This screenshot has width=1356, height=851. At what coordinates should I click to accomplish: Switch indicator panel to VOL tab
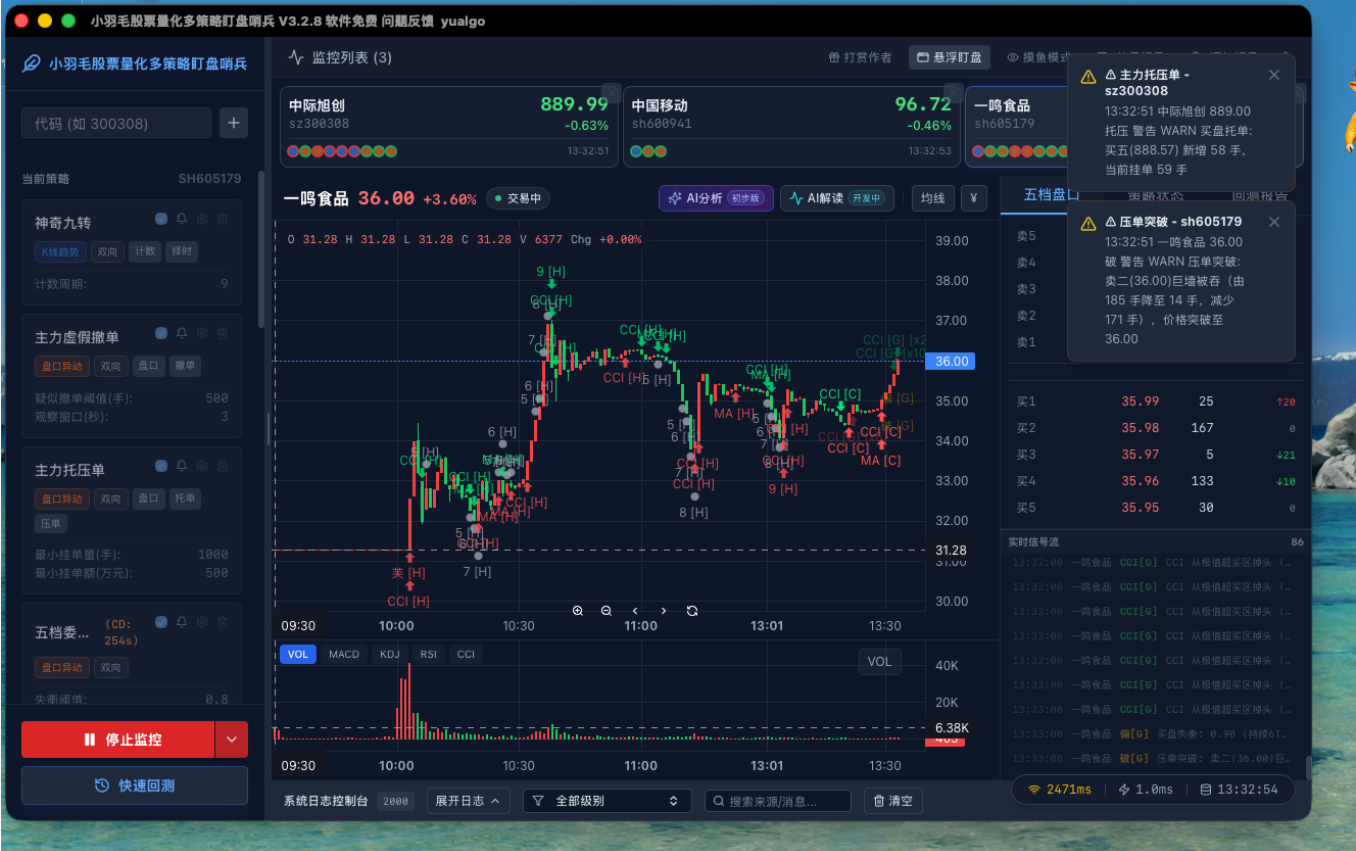[x=298, y=654]
